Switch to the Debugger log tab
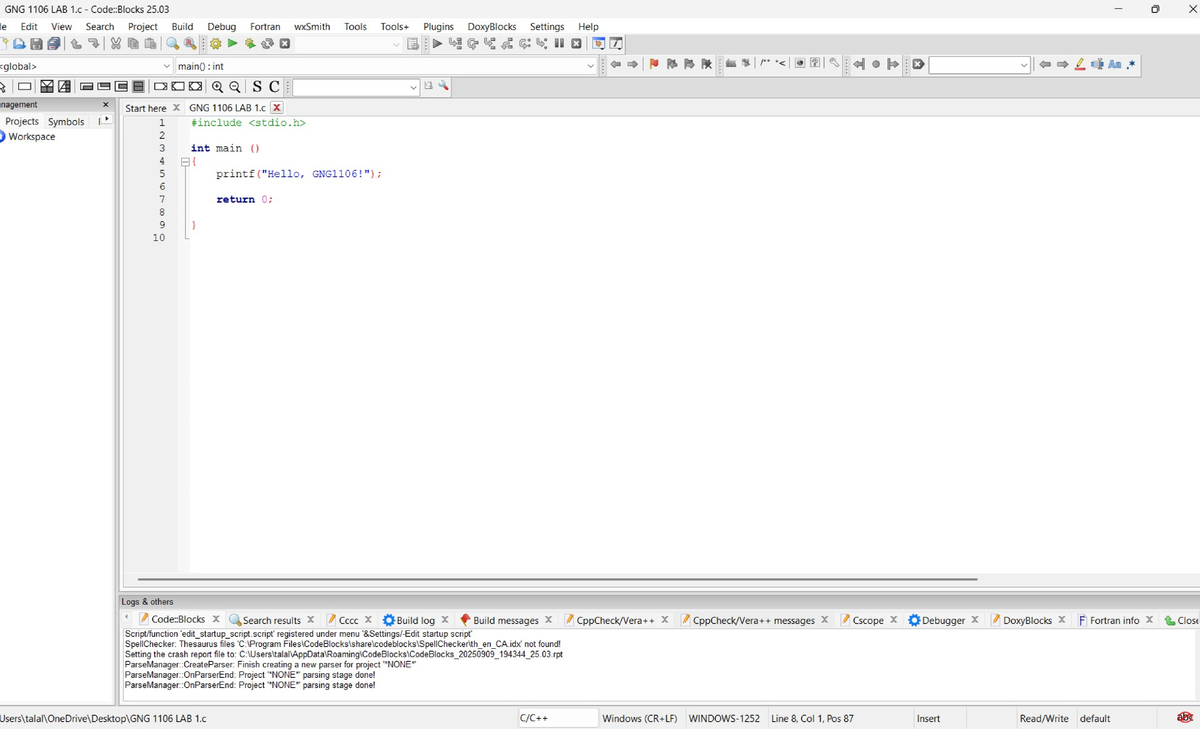 [942, 620]
